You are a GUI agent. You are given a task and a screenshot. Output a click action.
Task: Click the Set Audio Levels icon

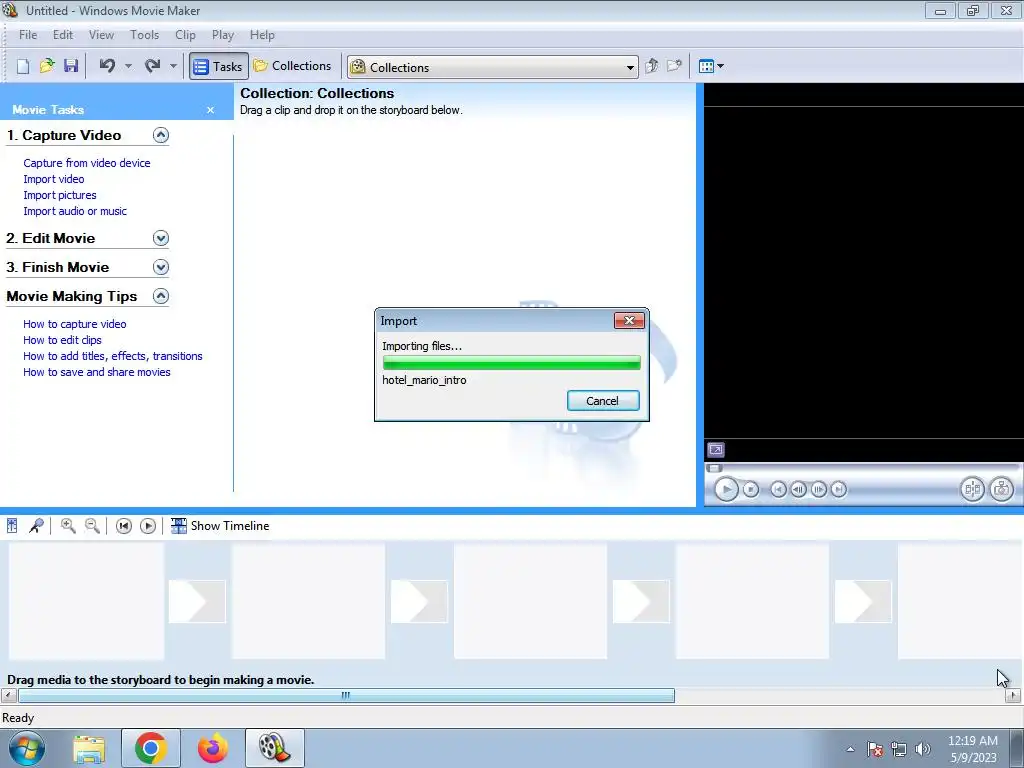point(12,526)
